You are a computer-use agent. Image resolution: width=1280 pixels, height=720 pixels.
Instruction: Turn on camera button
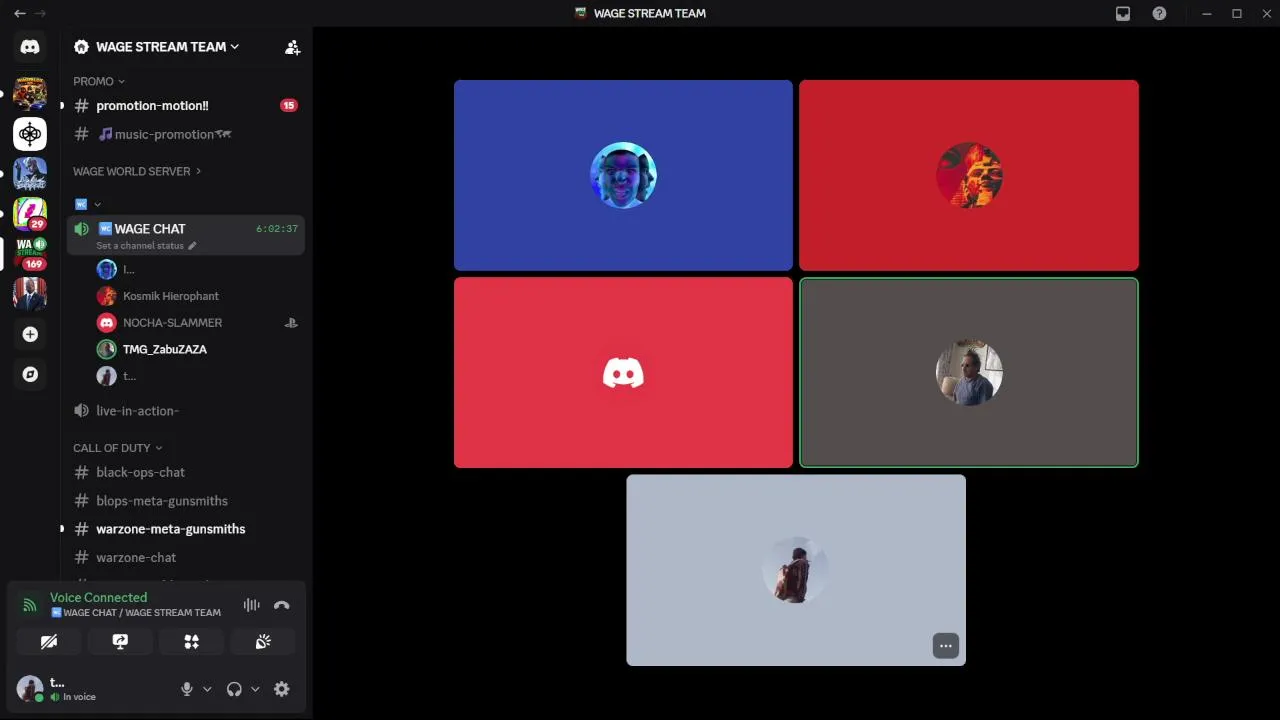(x=49, y=641)
